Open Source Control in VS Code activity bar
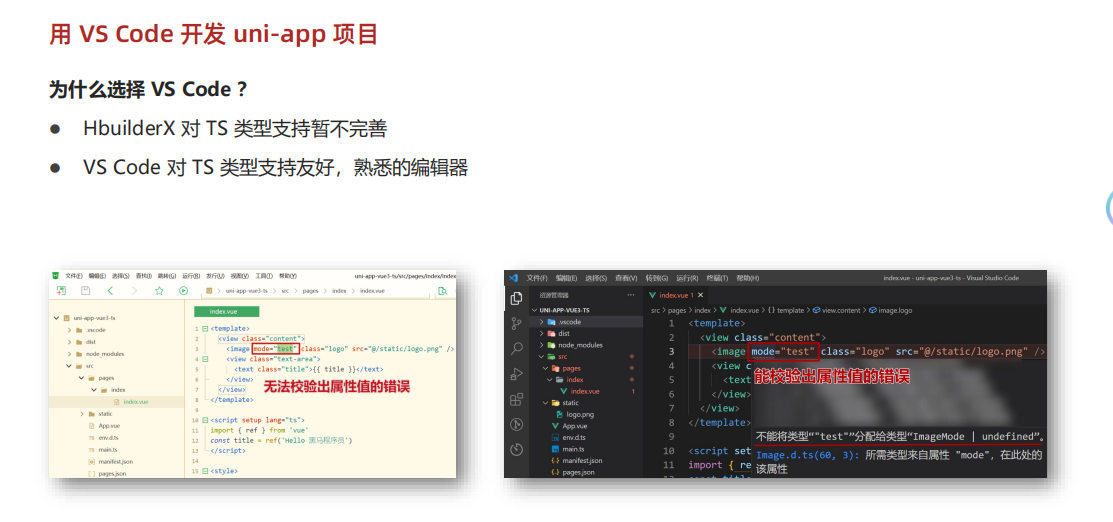1113x522 pixels. click(517, 324)
